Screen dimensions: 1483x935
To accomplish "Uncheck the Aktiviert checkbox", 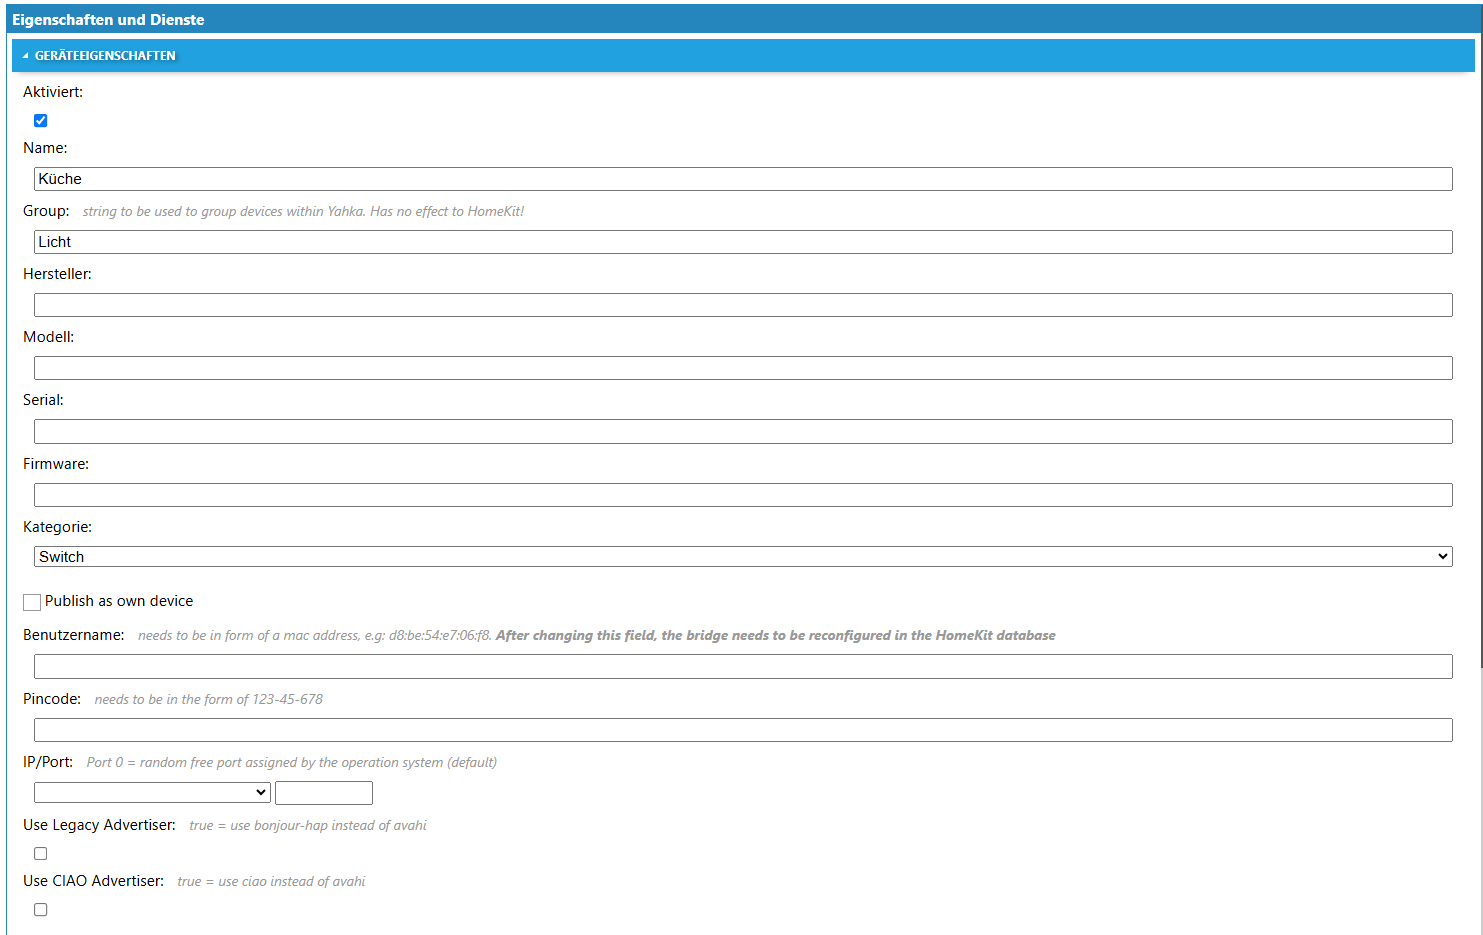I will (x=41, y=121).
